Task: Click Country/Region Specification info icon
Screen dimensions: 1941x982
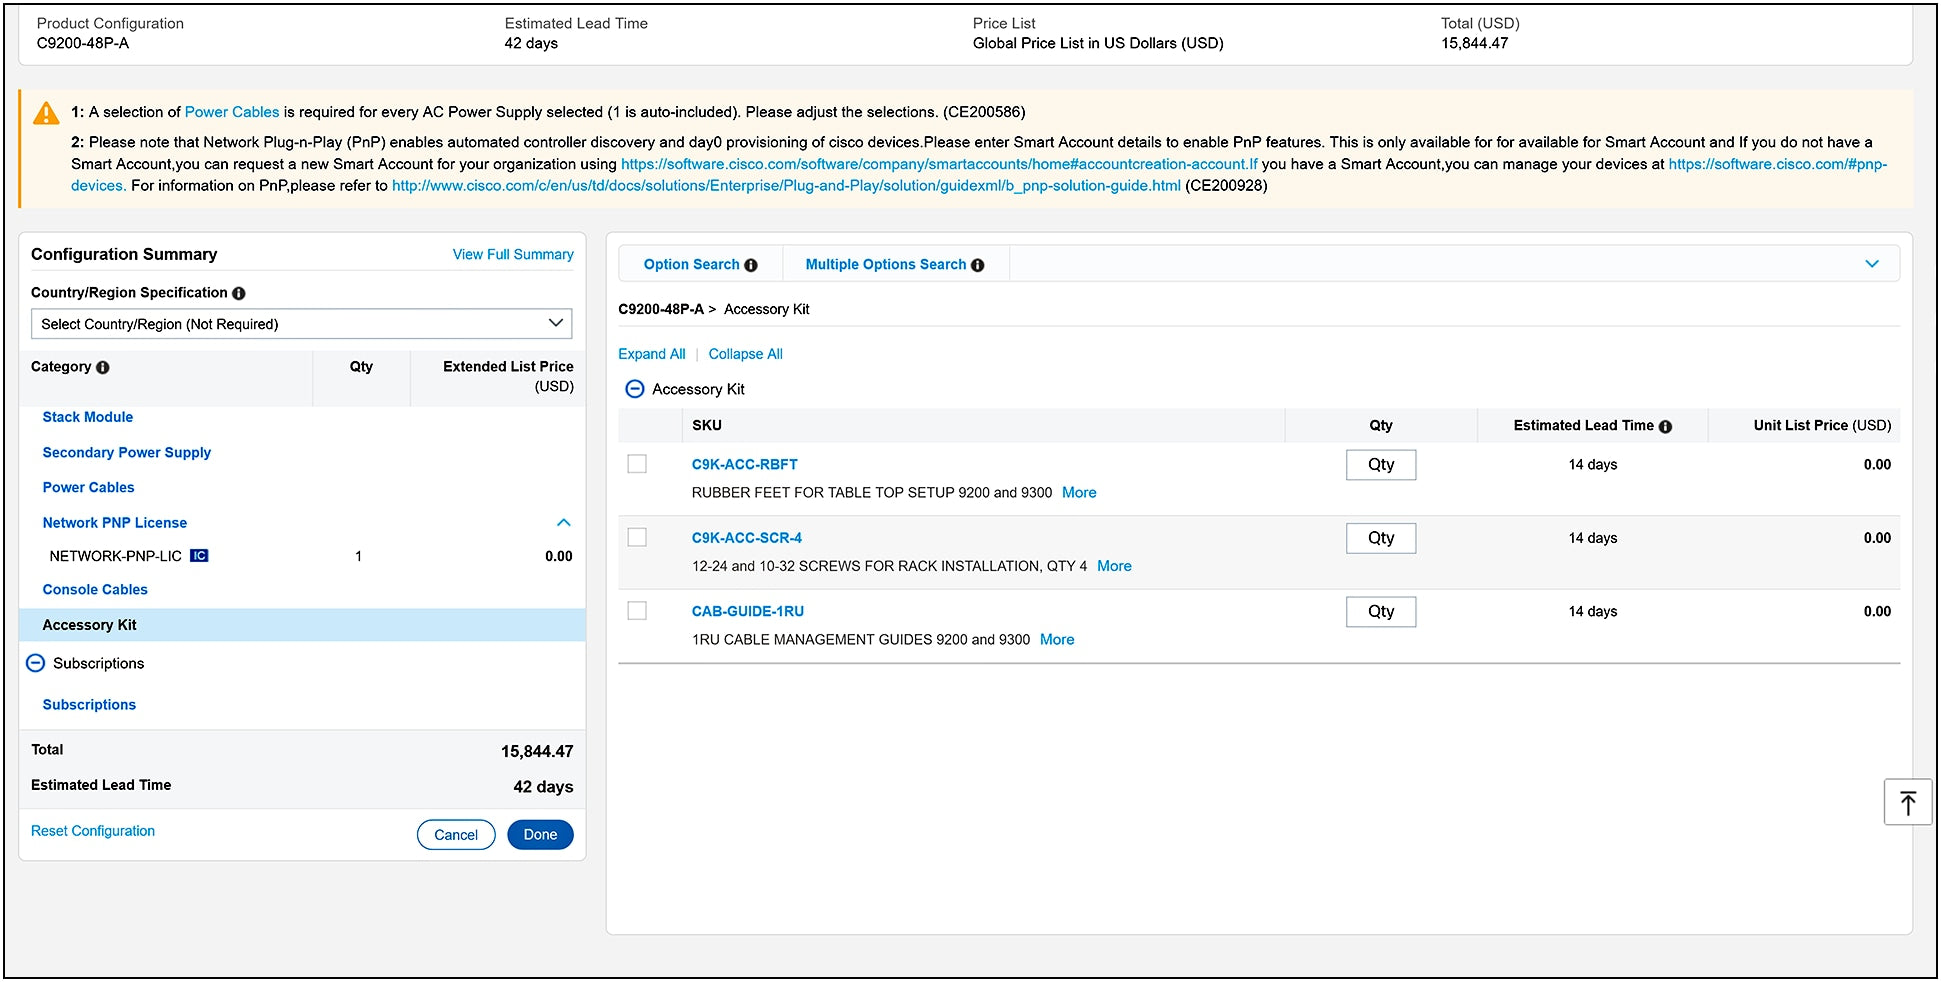Action: click(x=239, y=293)
